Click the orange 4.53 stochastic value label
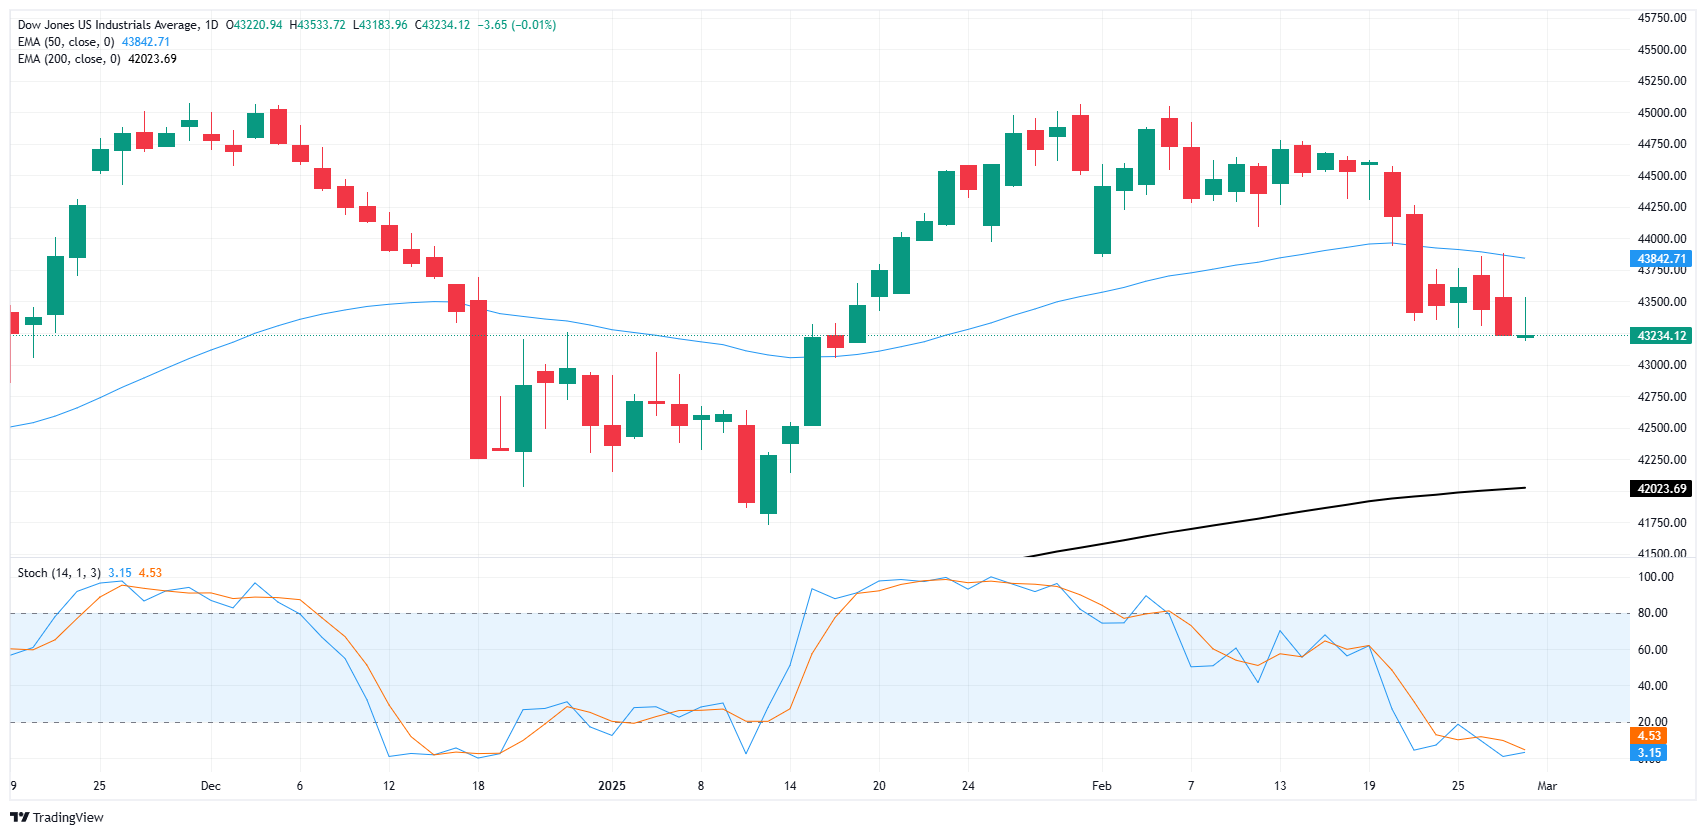Image resolution: width=1706 pixels, height=835 pixels. click(1649, 736)
